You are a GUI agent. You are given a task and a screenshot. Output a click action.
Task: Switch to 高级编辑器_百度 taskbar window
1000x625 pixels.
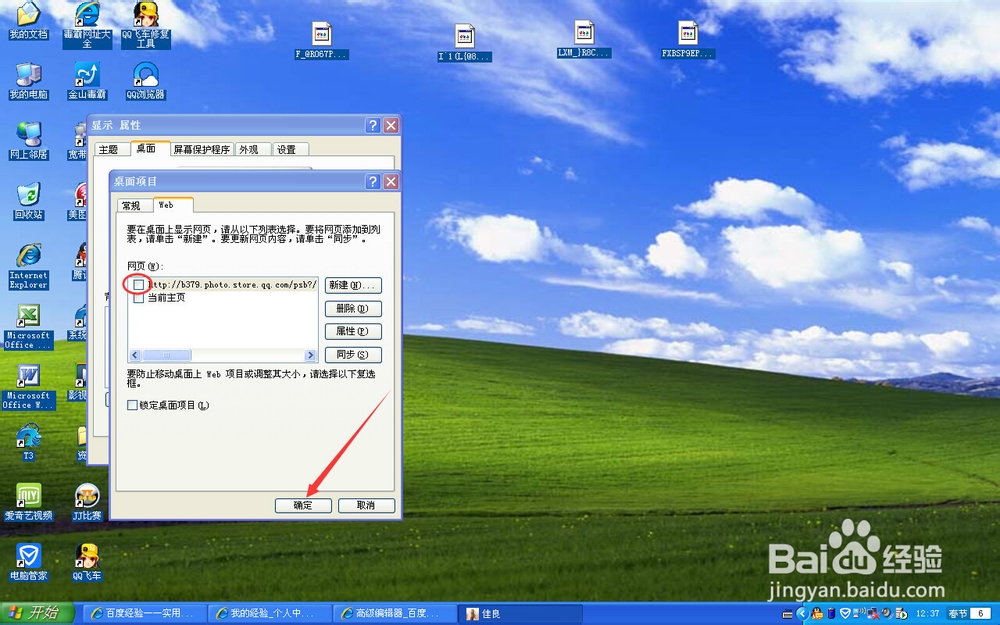(x=395, y=614)
